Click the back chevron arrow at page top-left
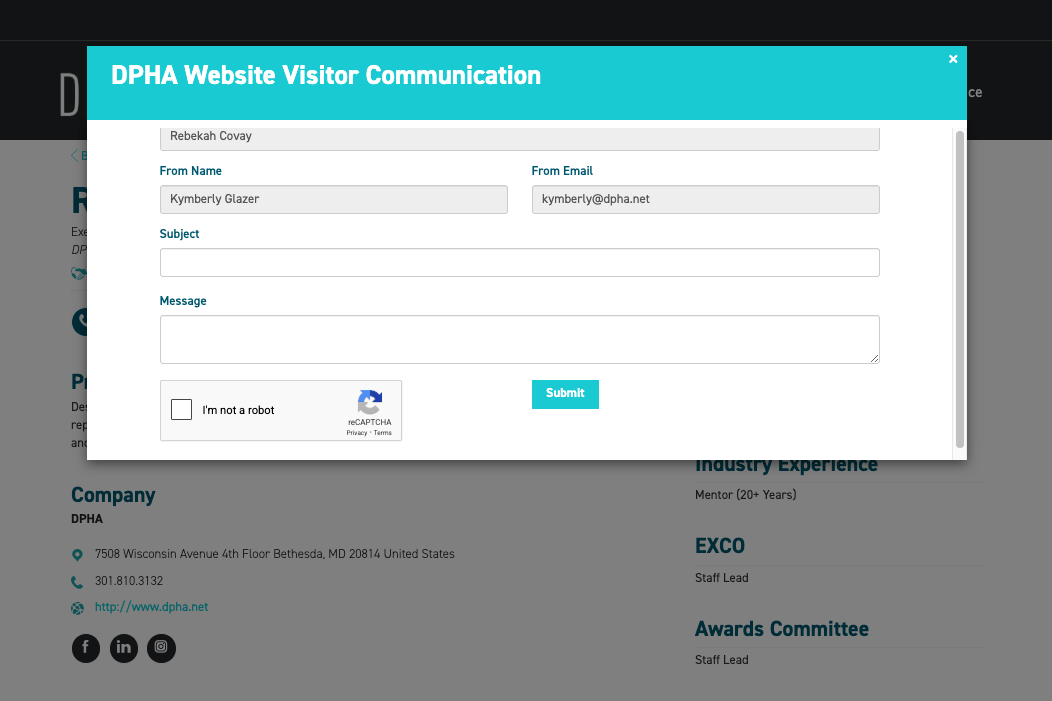Screen dimensions: 1052x701 pos(74,155)
